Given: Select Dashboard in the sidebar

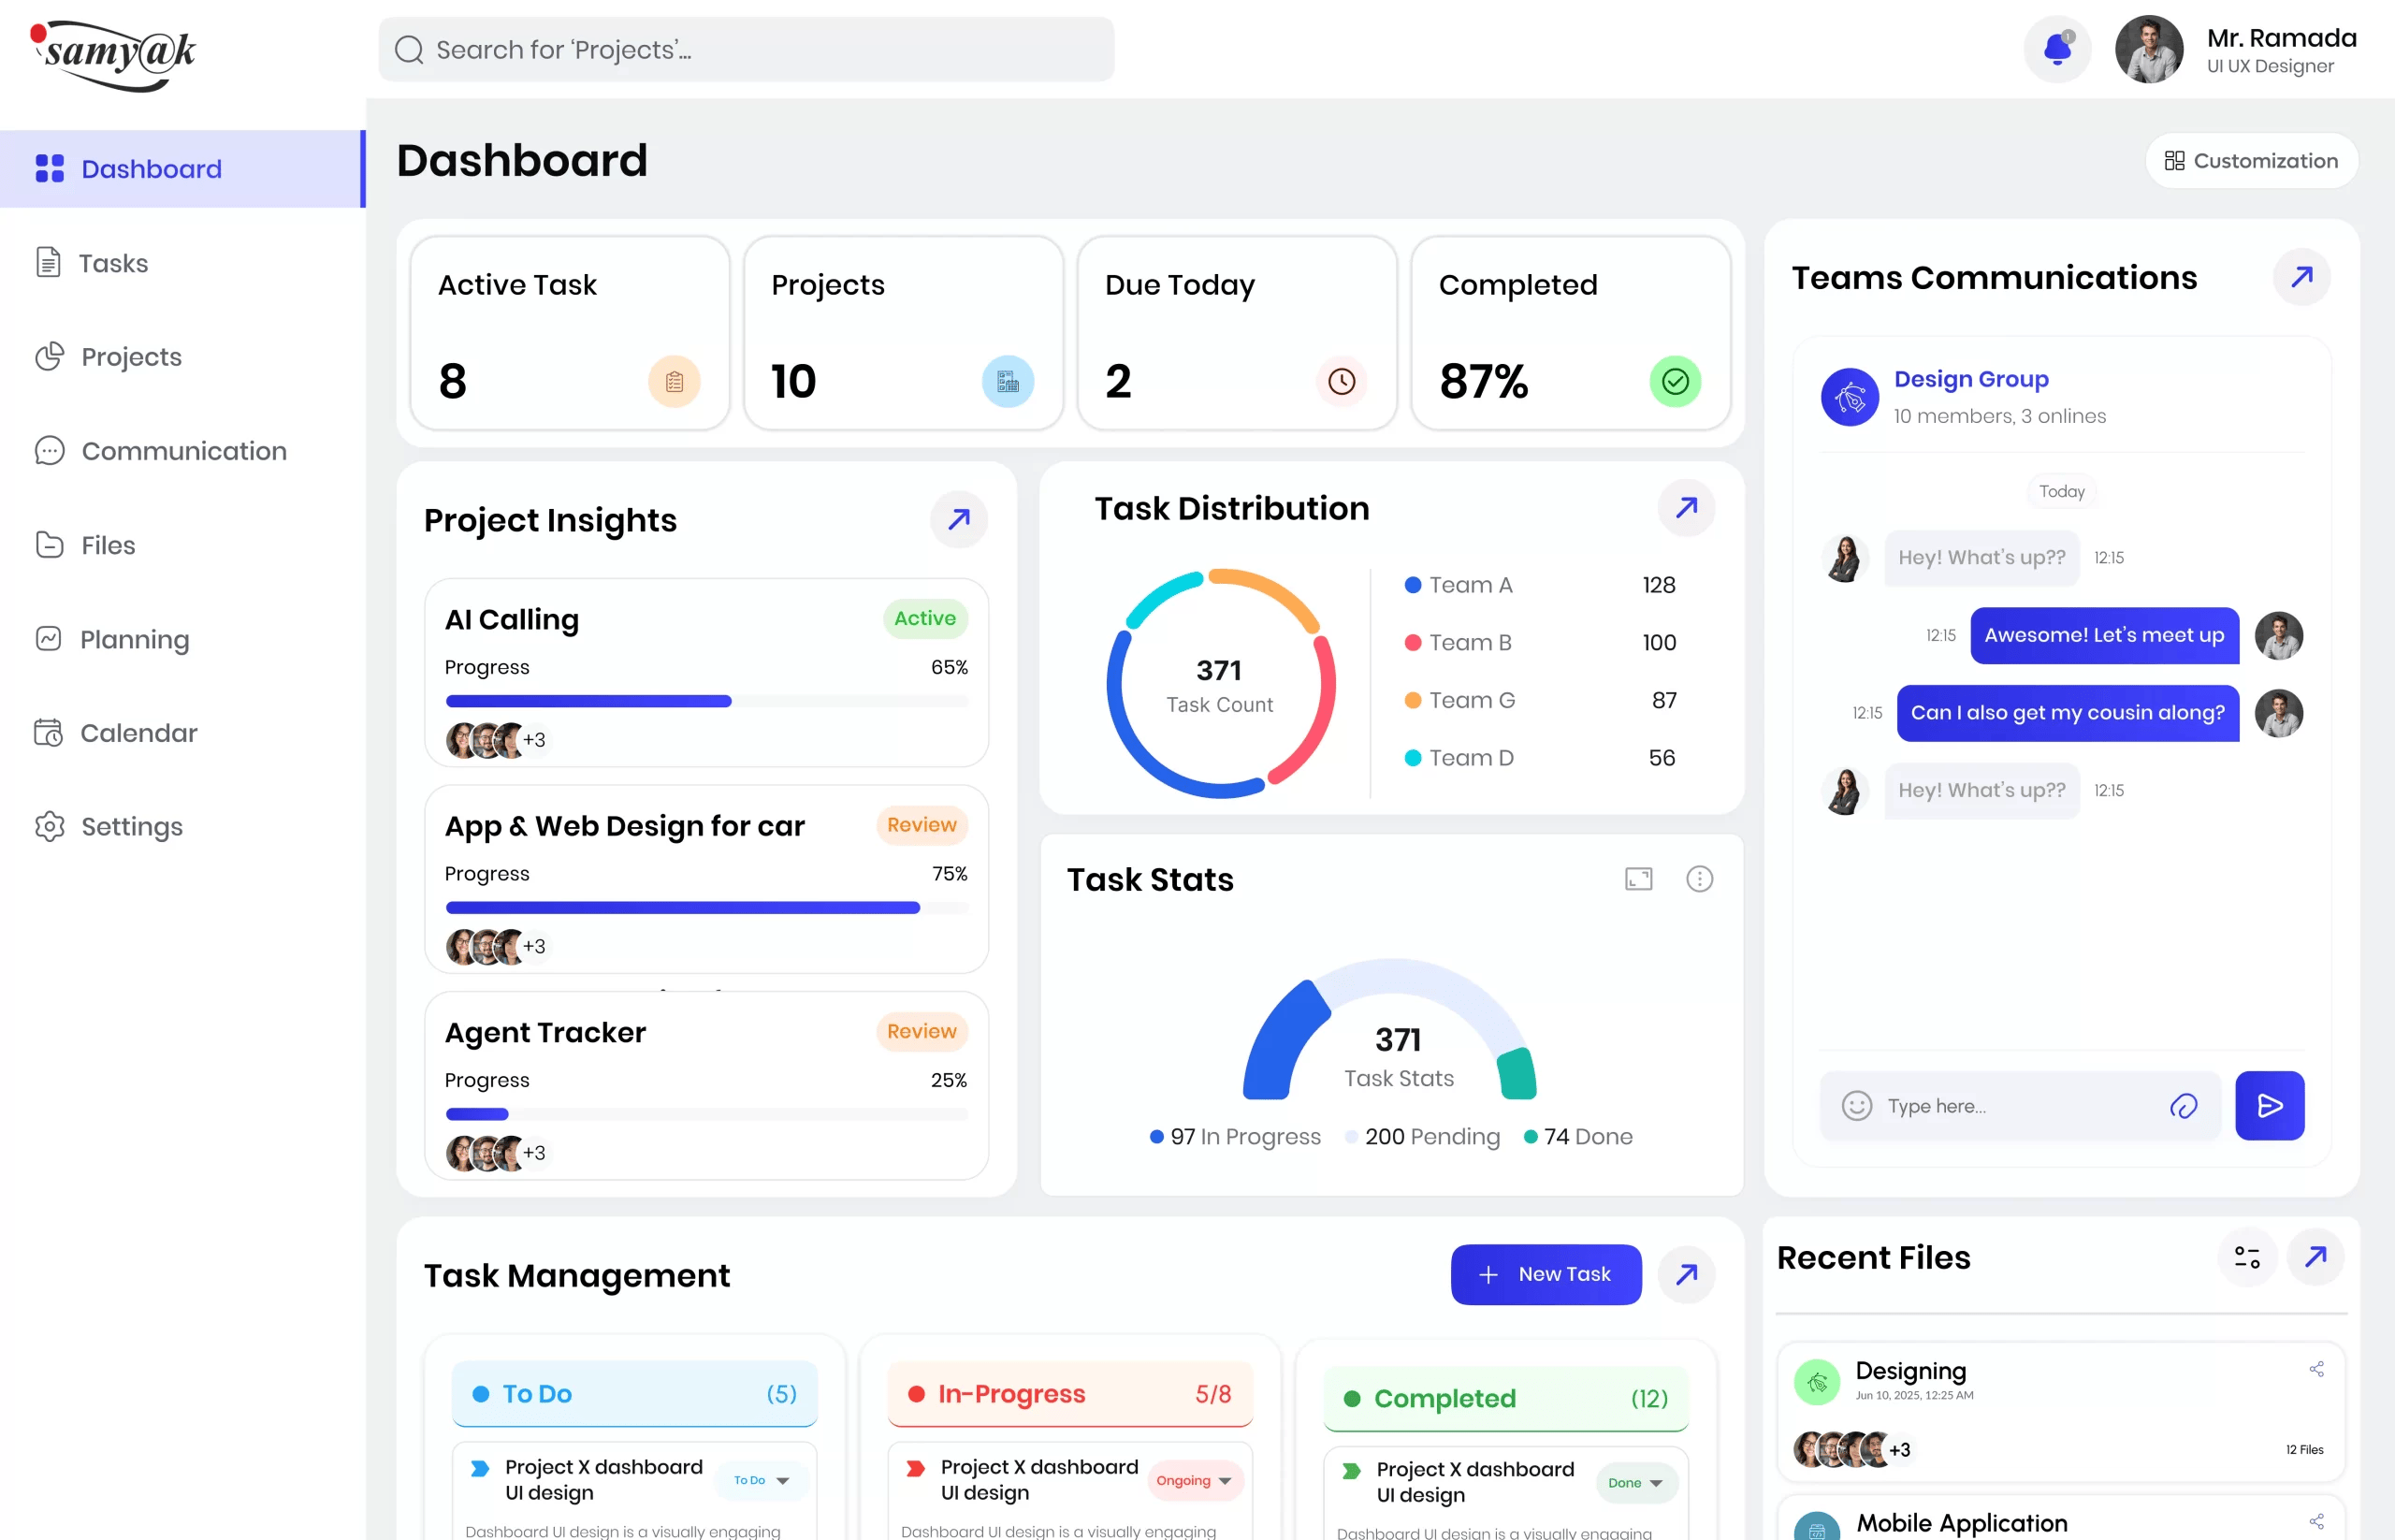Looking at the screenshot, I should [x=182, y=169].
